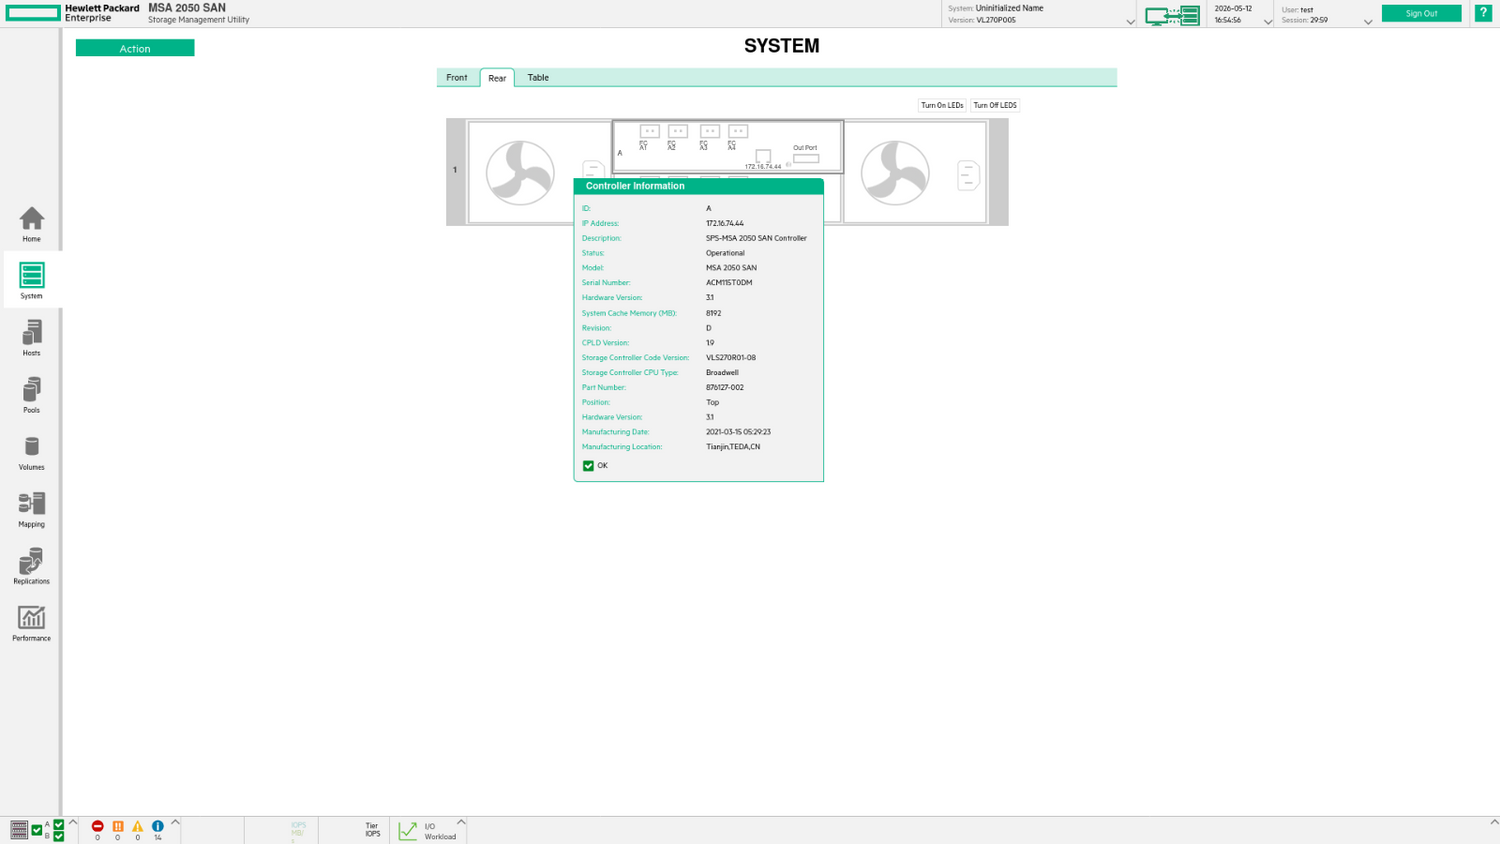Screen dimensions: 1500x844
Task: Open the System view in sidebar
Action: coord(32,281)
